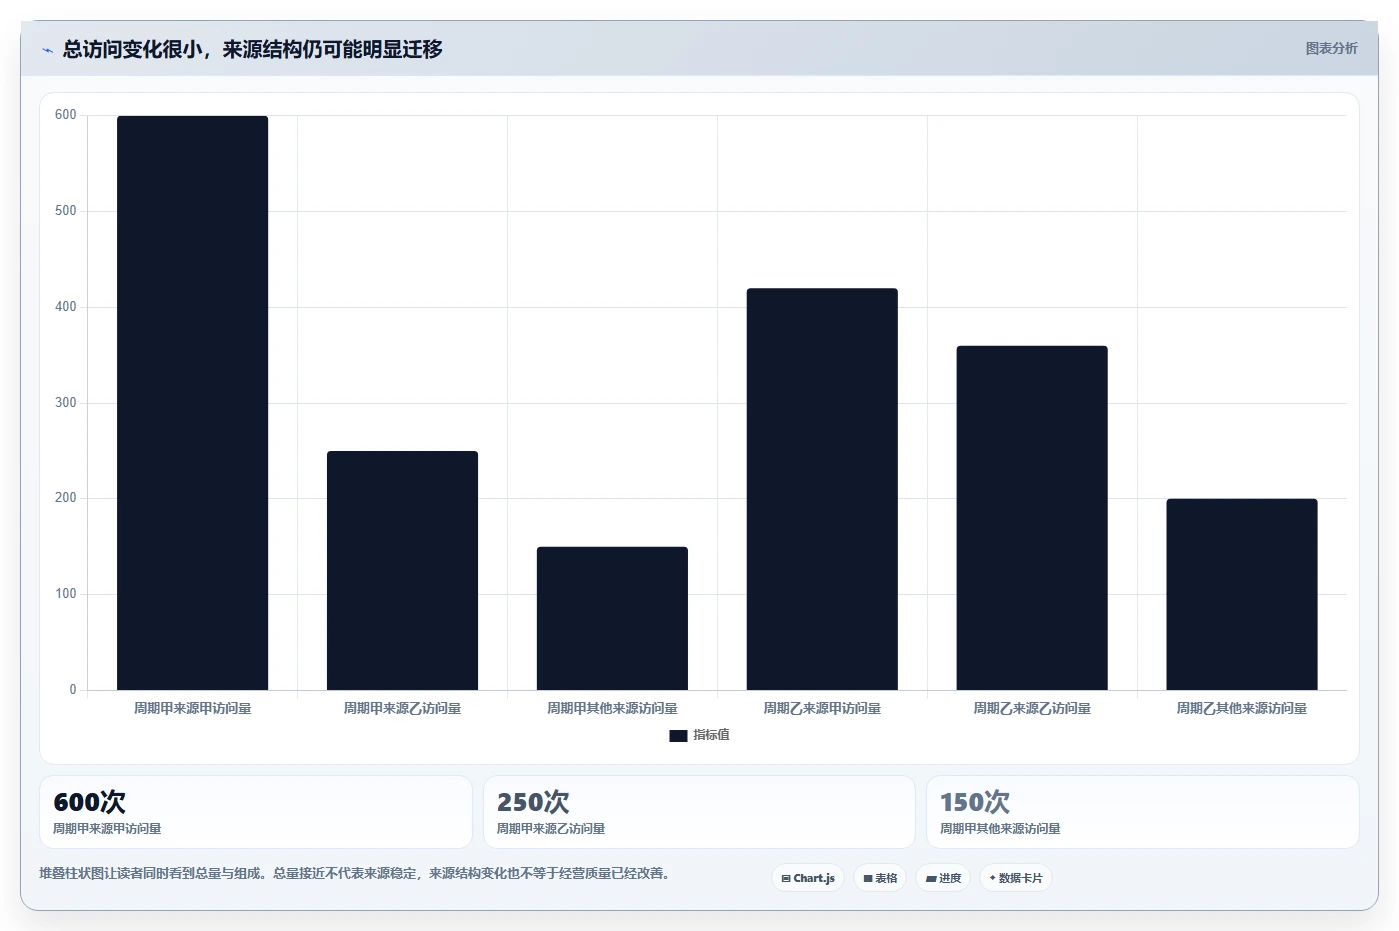Click the 周期乙来源乙访问量 bar in chart
1399x931 pixels.
point(1032,518)
